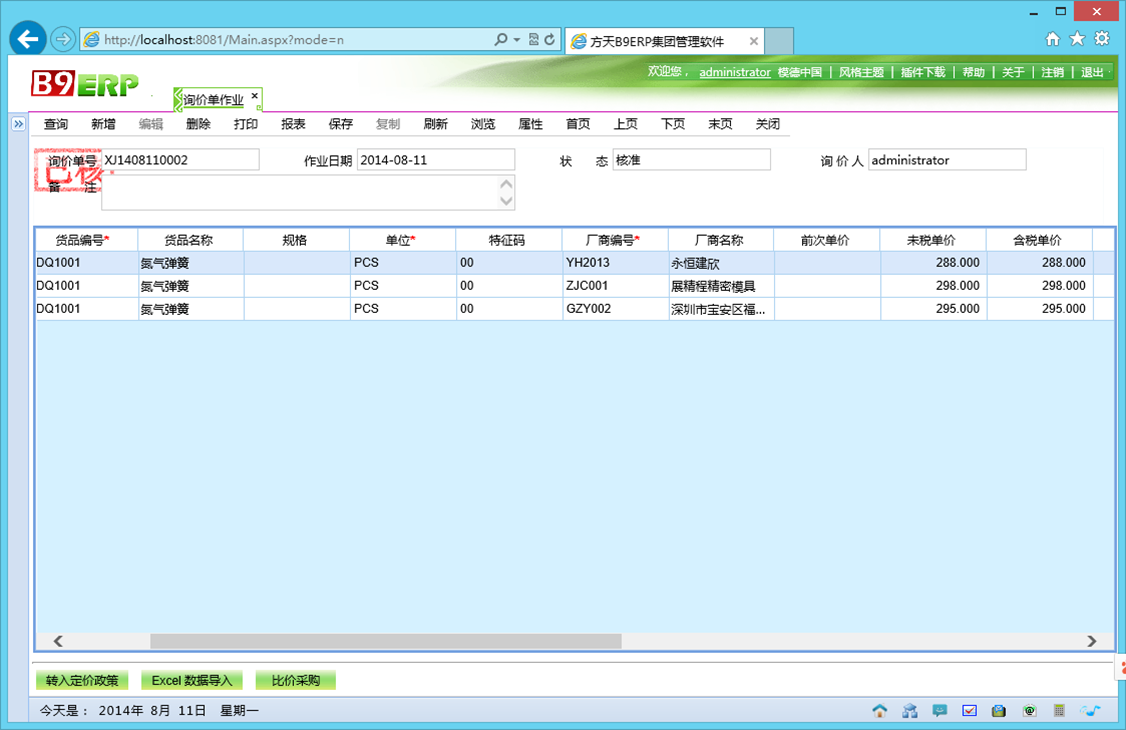The height and width of the screenshot is (730, 1126).
Task: Expand the left sidebar with double-arrow icon
Action: (18, 124)
